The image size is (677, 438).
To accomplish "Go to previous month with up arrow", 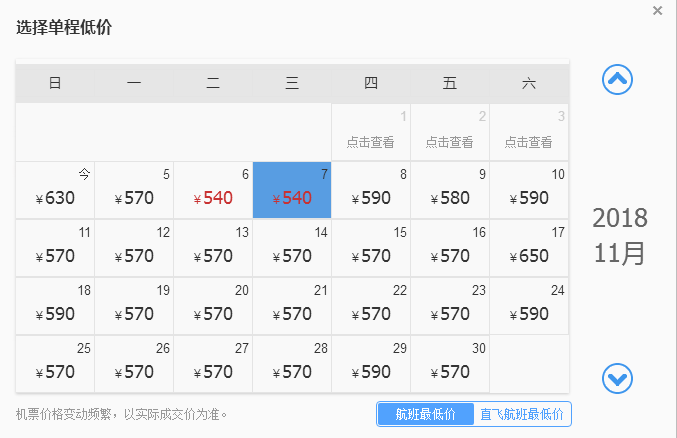I will [617, 79].
